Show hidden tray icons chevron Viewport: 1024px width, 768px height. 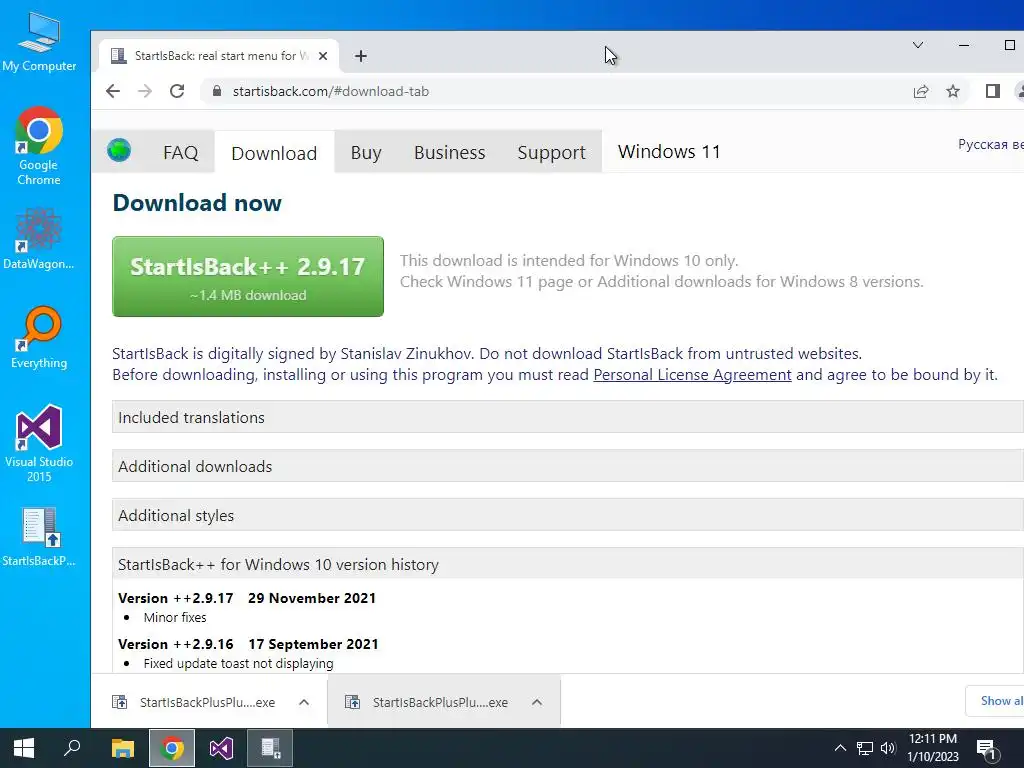840,748
